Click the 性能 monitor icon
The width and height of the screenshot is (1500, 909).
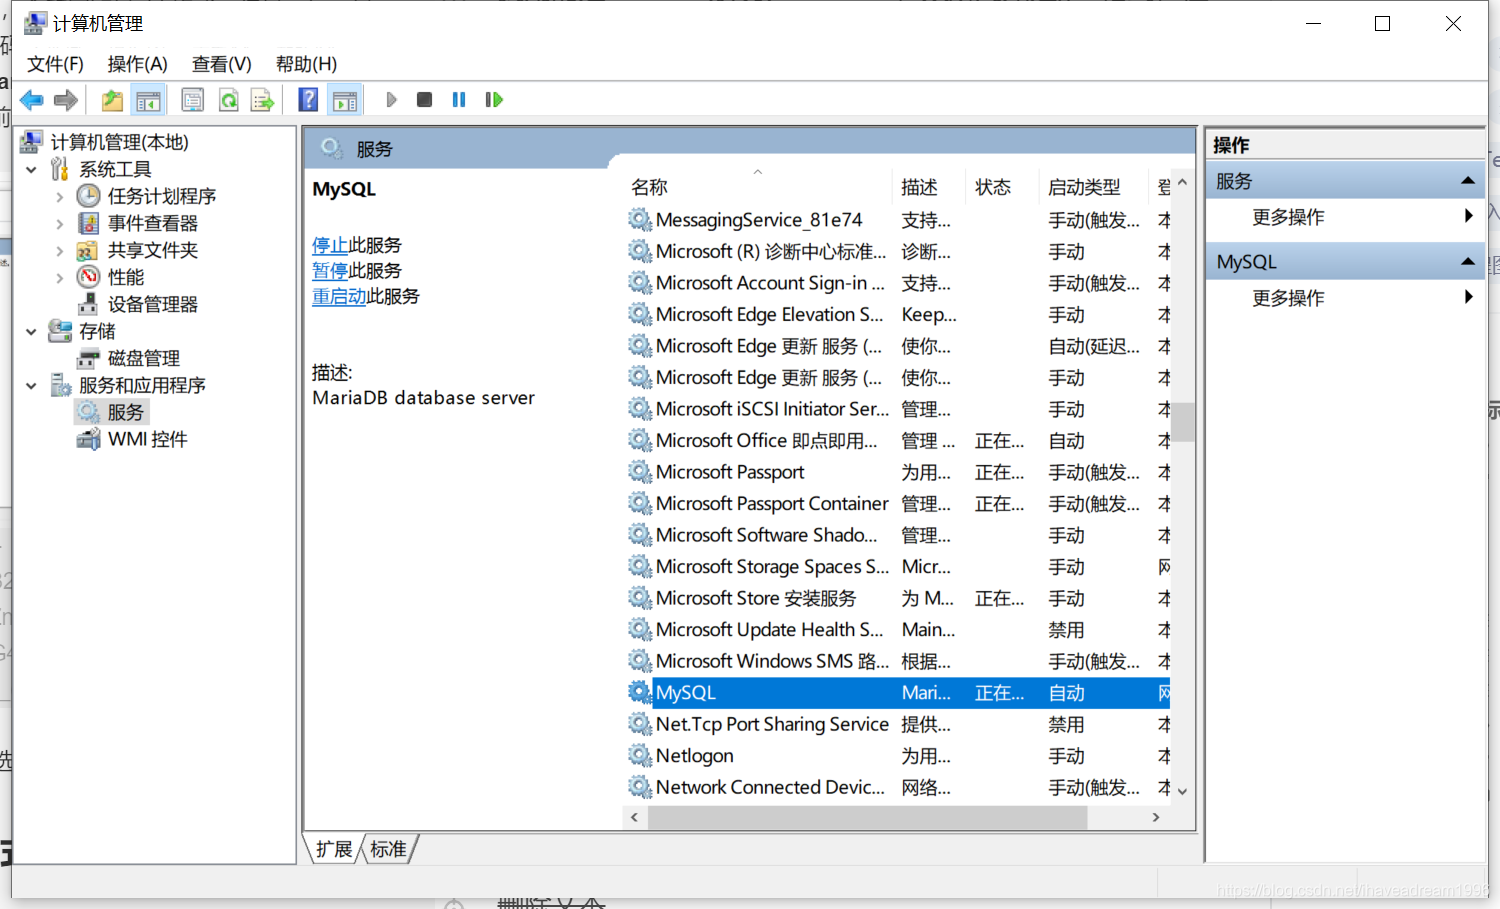[x=89, y=277]
